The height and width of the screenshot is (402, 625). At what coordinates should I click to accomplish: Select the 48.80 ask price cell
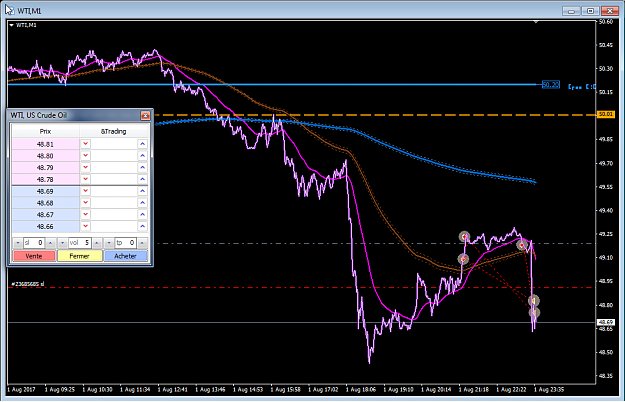point(45,155)
